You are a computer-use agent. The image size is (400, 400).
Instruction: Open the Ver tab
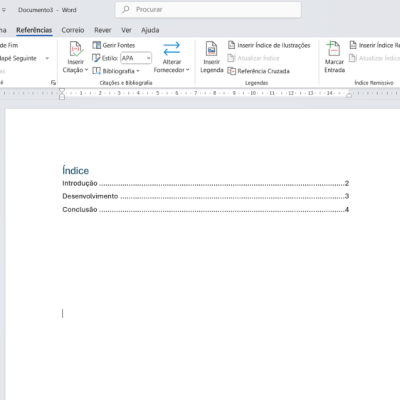[x=126, y=30]
